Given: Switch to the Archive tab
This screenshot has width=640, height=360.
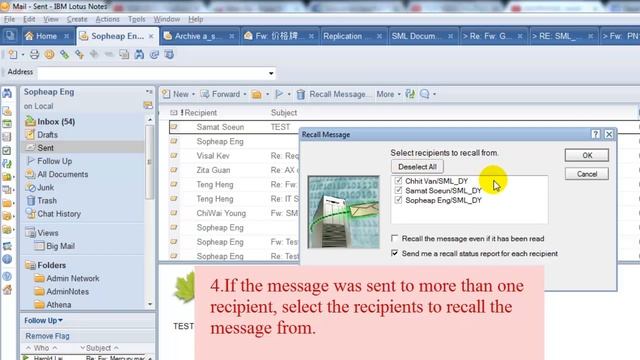Looking at the screenshot, I should [x=200, y=36].
